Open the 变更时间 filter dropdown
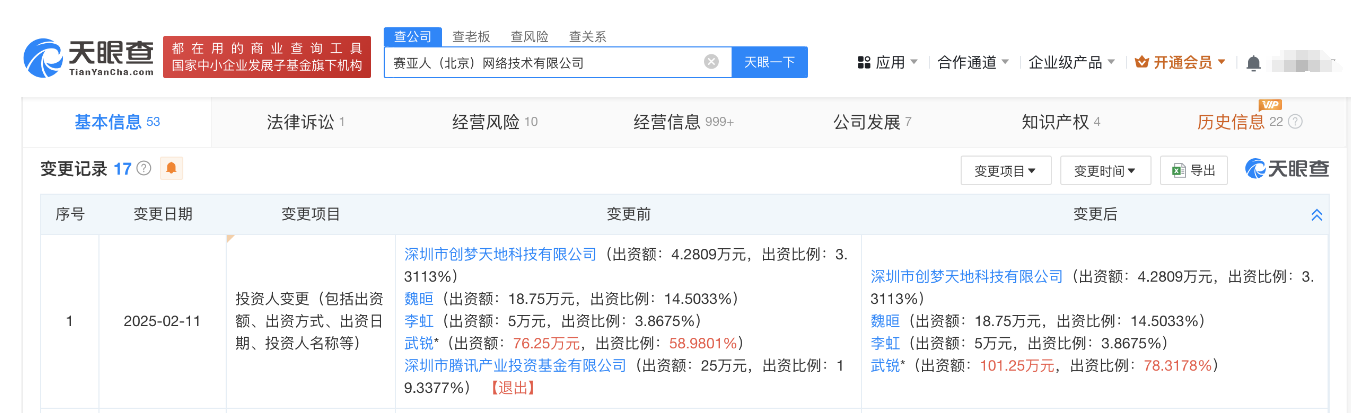Image resolution: width=1351 pixels, height=414 pixels. click(x=1105, y=171)
